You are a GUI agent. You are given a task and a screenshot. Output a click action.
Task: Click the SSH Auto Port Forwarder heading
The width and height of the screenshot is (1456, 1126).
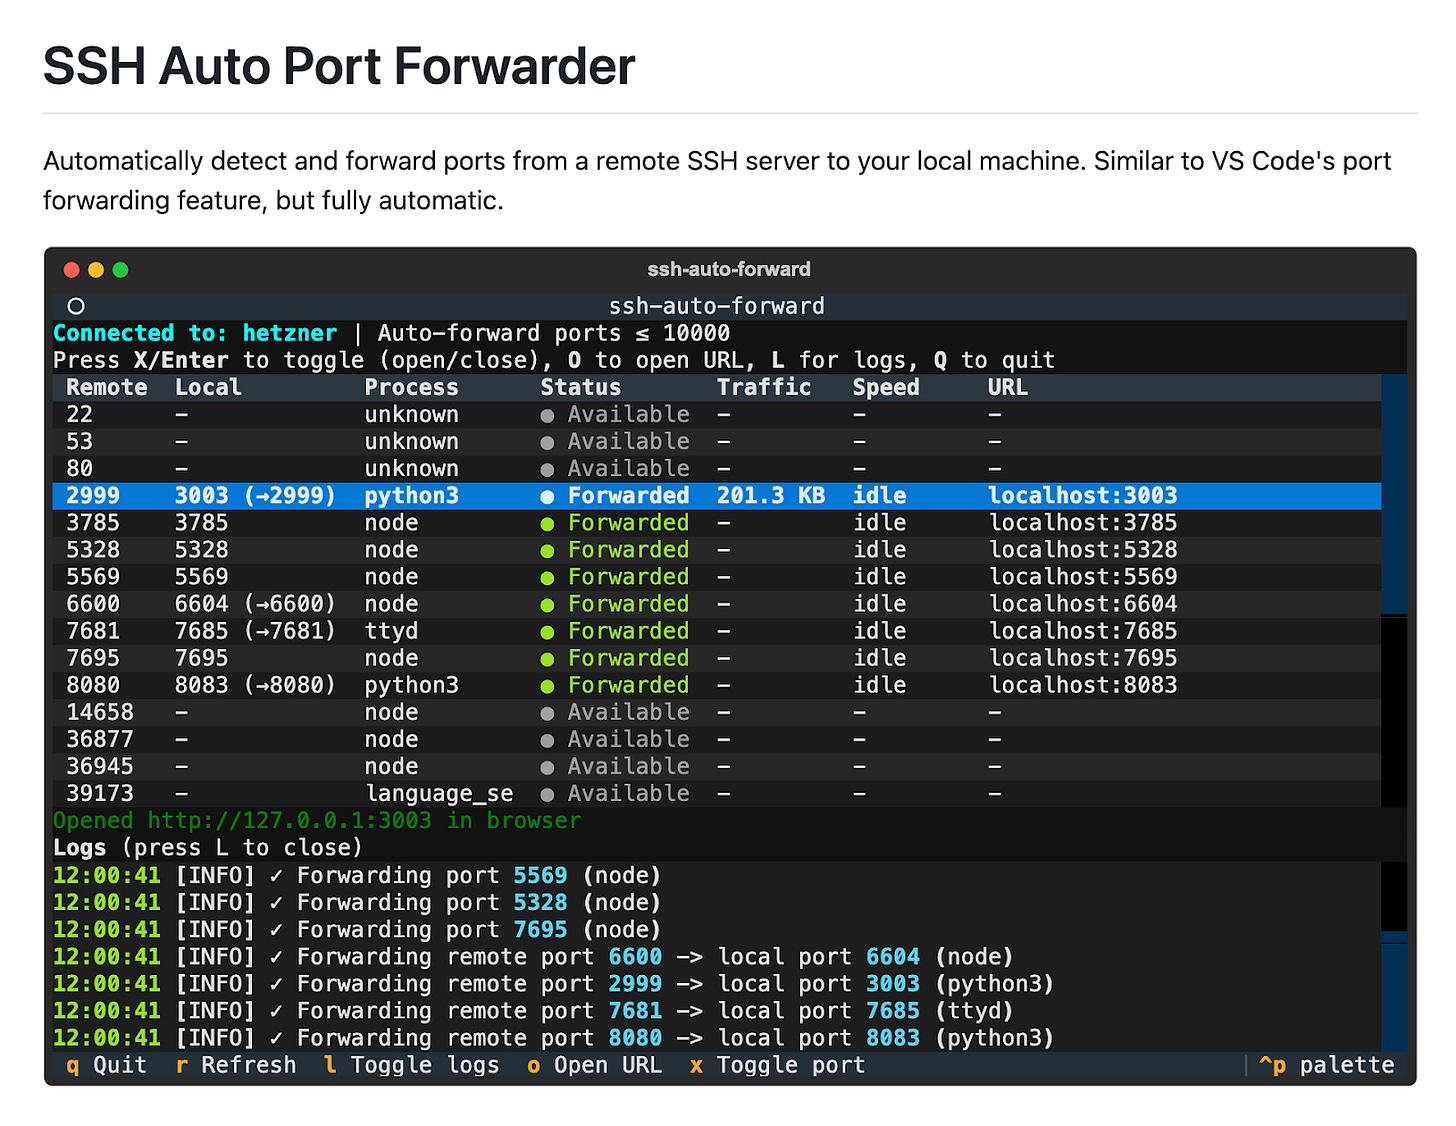pos(339,67)
